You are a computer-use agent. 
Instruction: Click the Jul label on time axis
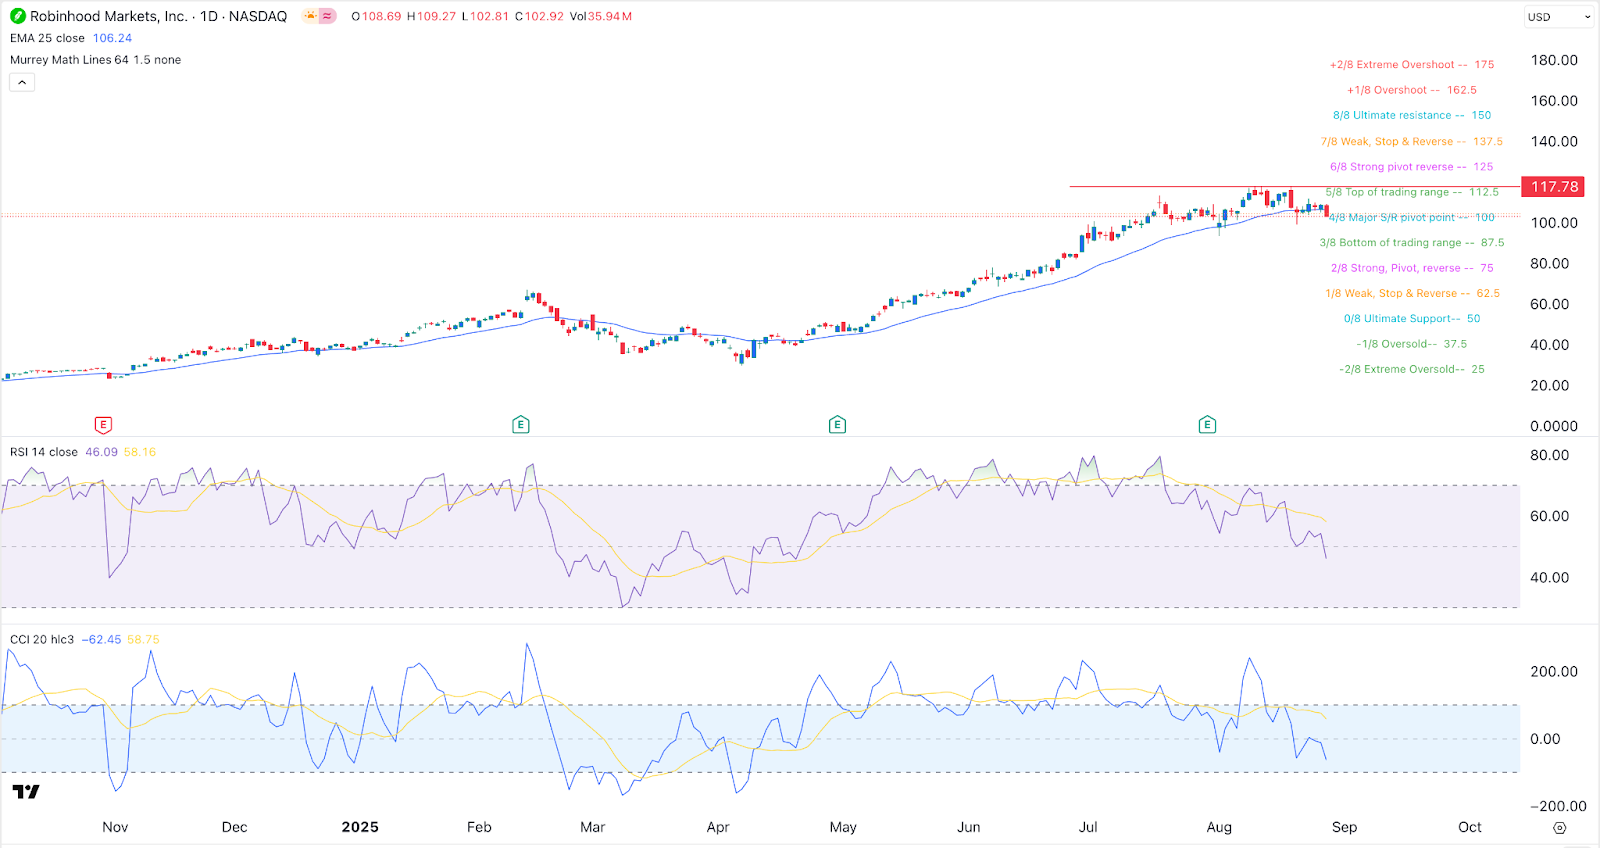coord(1088,827)
